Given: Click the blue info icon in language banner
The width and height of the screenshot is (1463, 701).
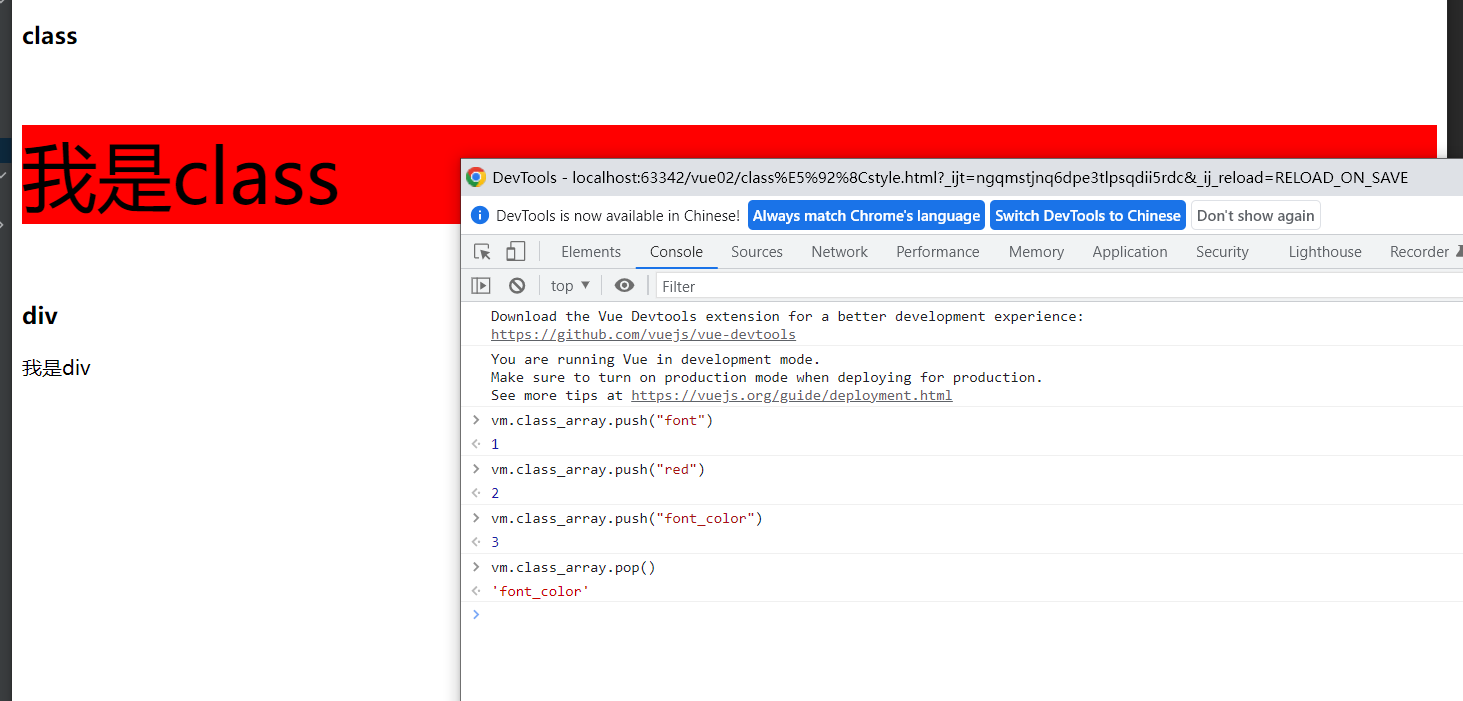Looking at the screenshot, I should click(x=479, y=216).
